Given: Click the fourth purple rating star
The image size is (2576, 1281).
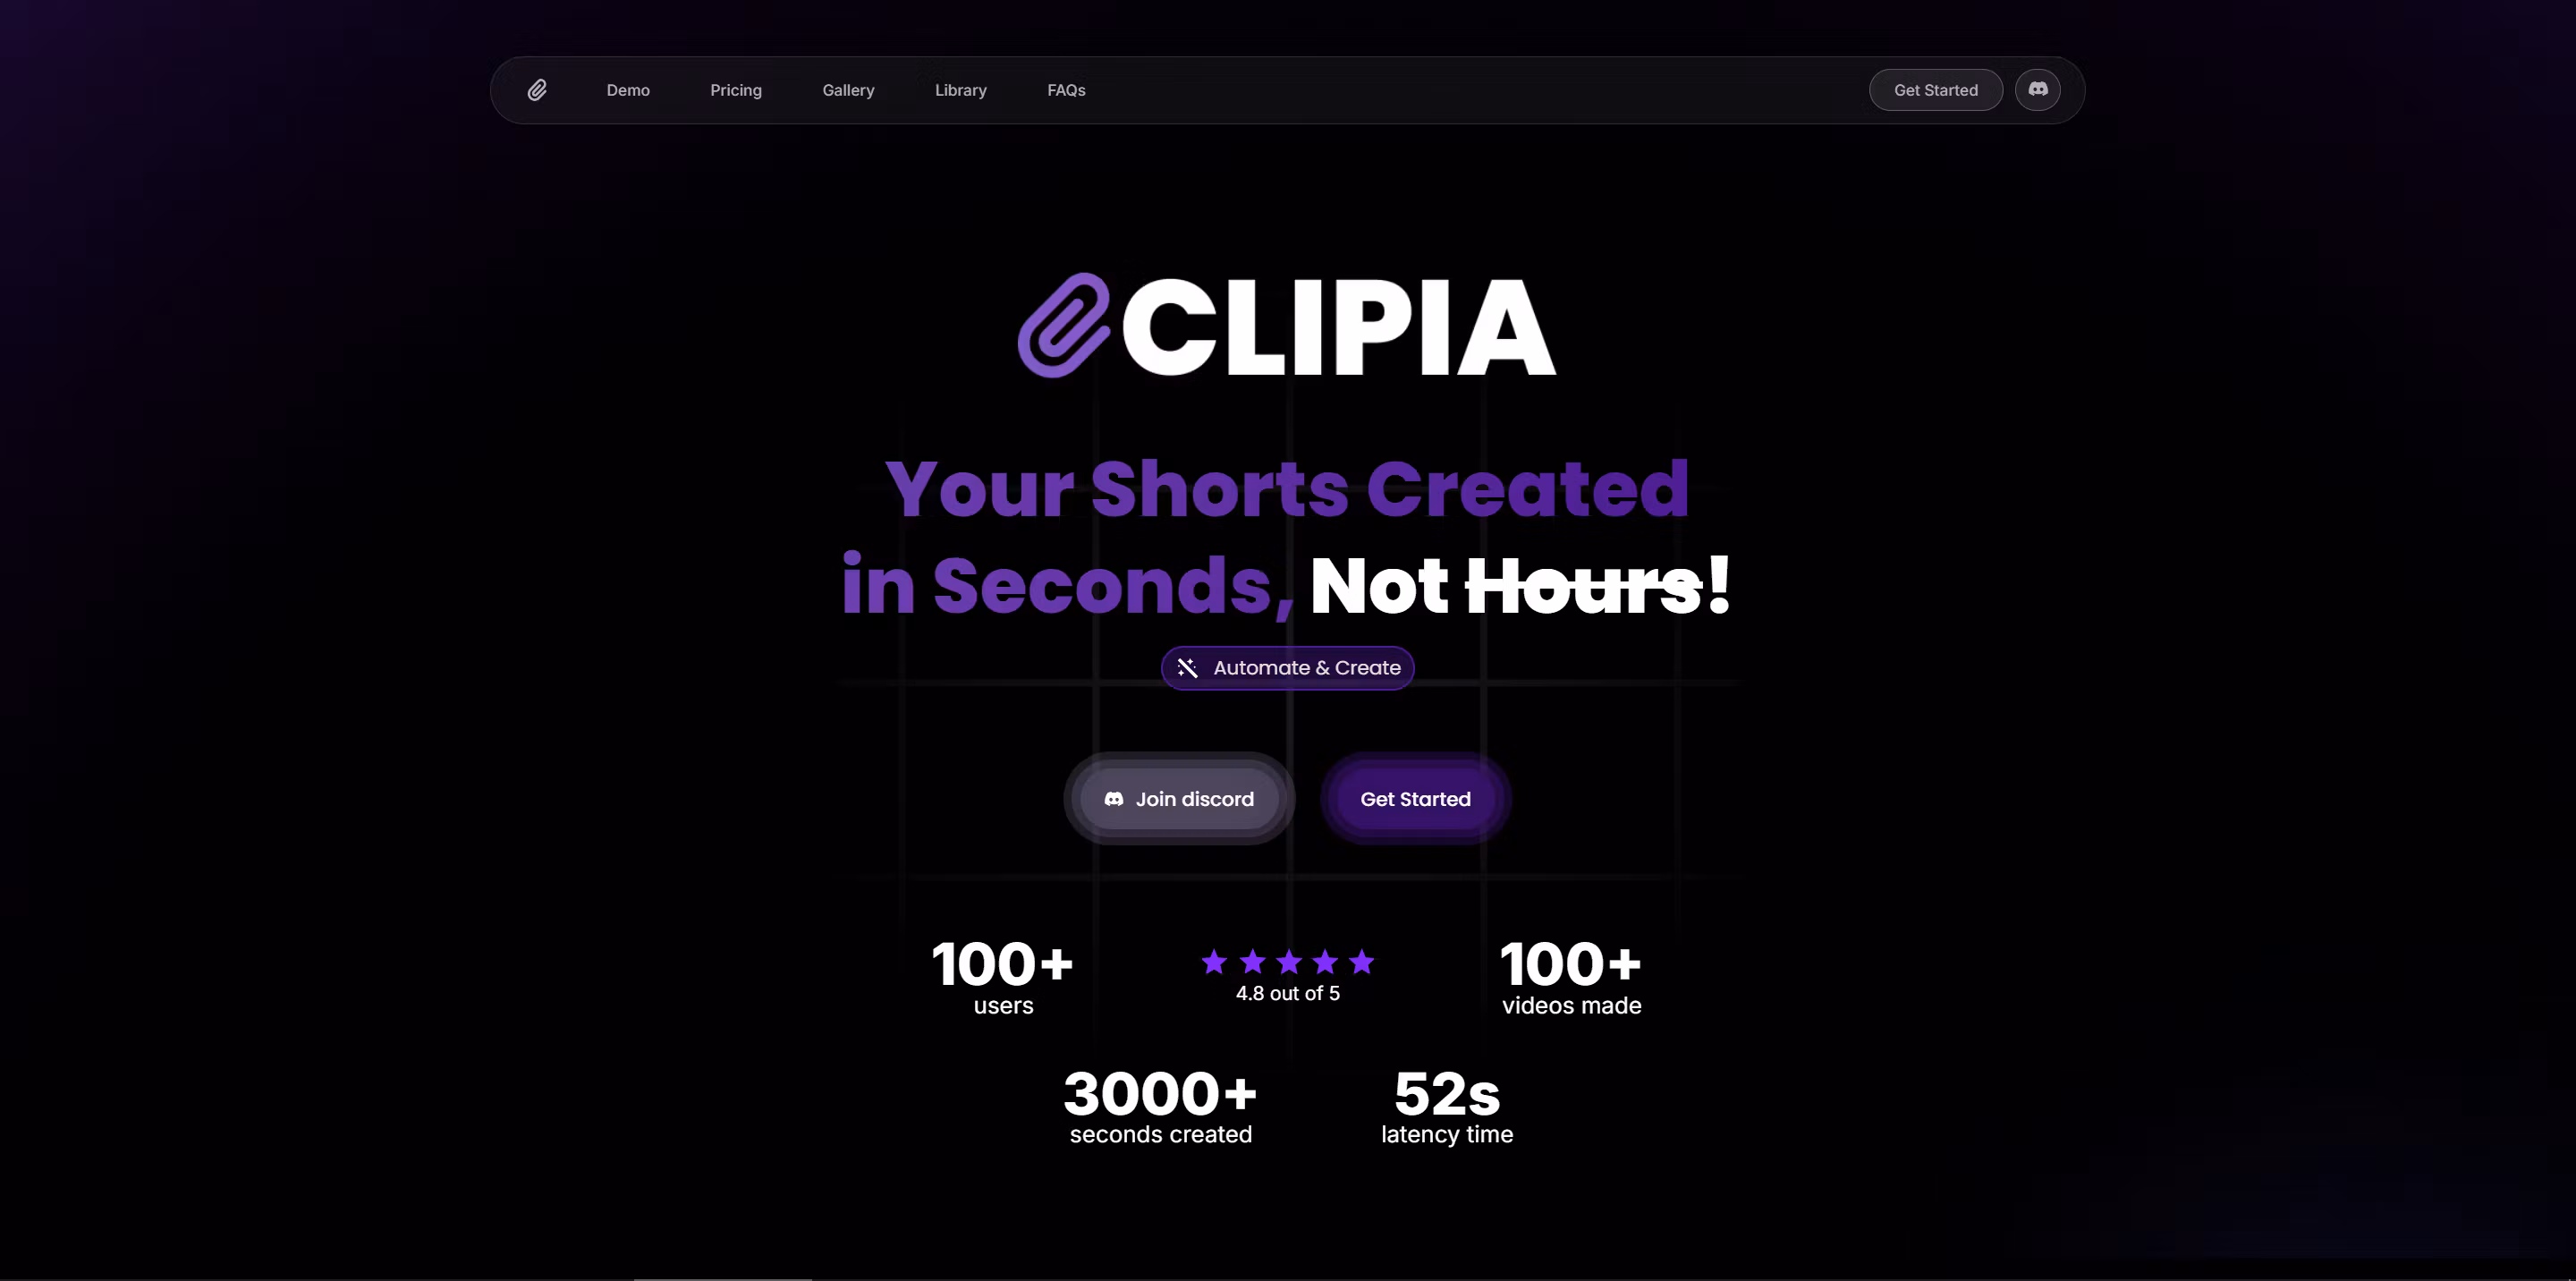Looking at the screenshot, I should [1325, 962].
